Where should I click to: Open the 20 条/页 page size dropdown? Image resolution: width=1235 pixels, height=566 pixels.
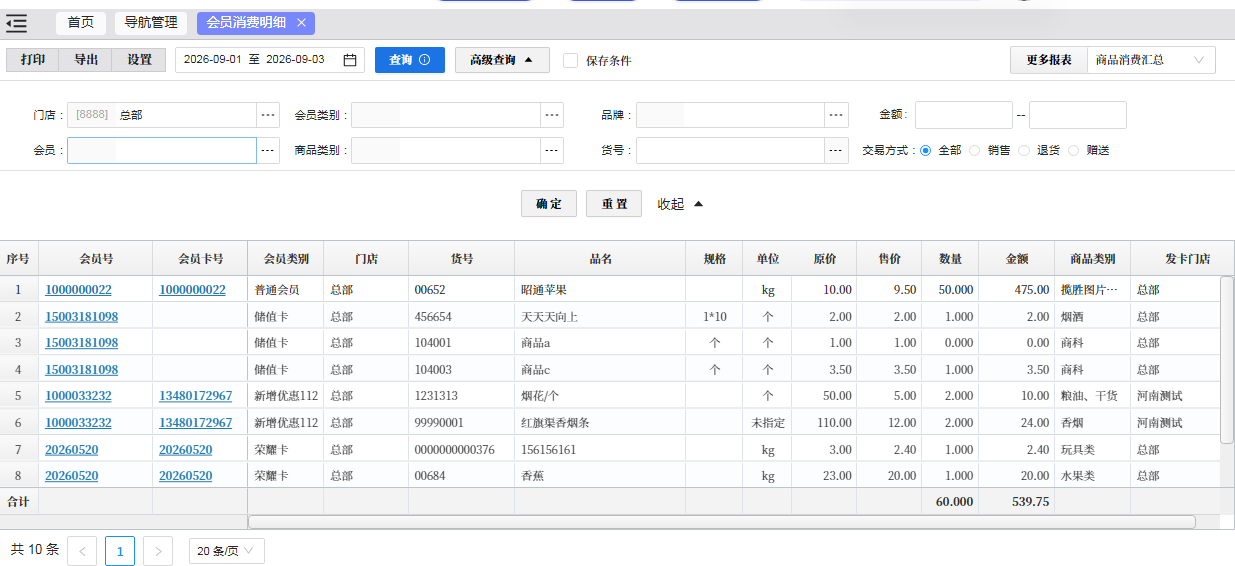(x=227, y=551)
